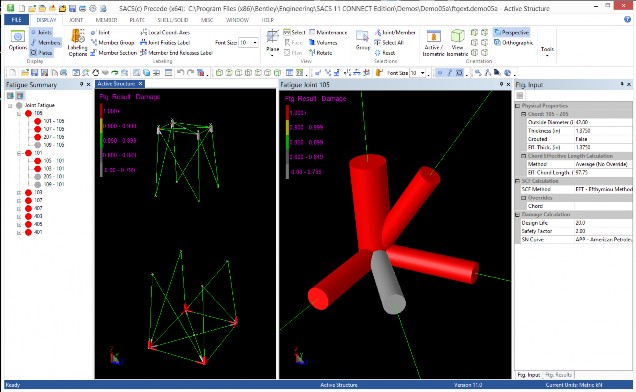This screenshot has height=392, width=636.
Task: Select brace 205 - 101 in tree
Action: 54,177
